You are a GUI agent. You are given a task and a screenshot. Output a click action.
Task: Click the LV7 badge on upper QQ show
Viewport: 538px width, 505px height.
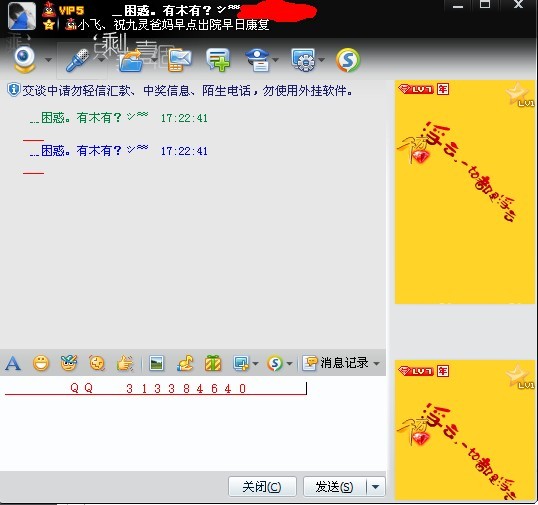pos(416,89)
